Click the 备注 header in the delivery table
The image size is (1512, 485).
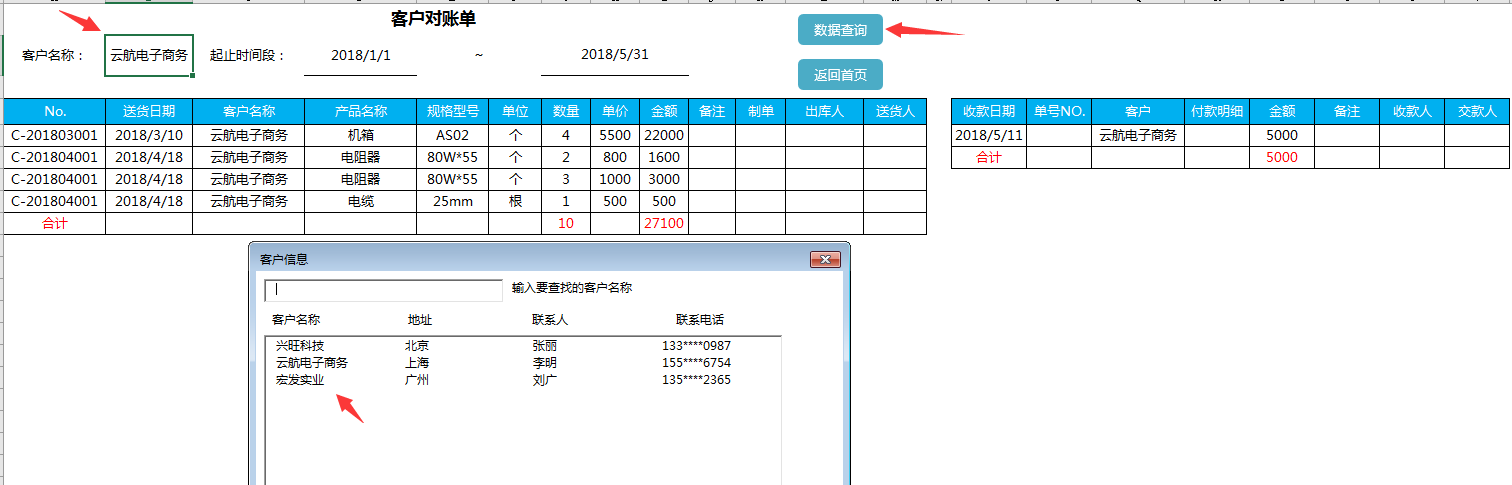[712, 111]
